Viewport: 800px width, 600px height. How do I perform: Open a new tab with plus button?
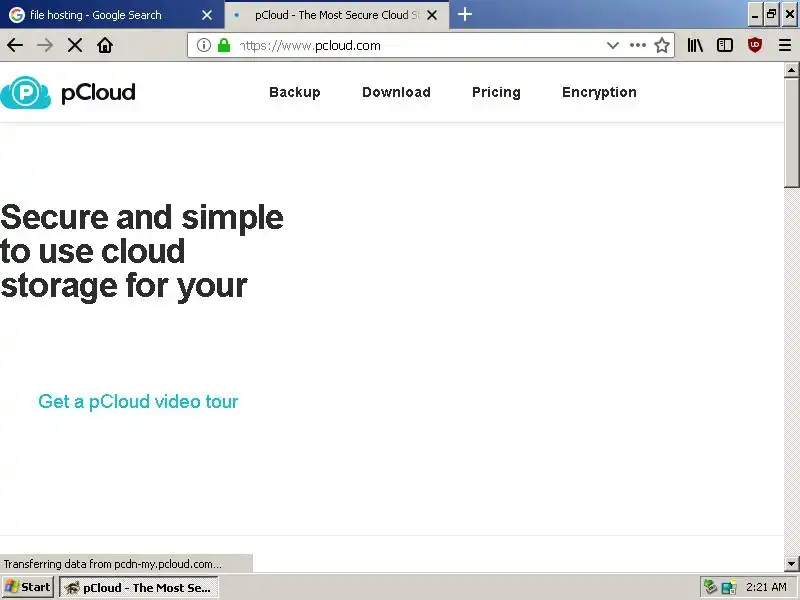(x=465, y=14)
